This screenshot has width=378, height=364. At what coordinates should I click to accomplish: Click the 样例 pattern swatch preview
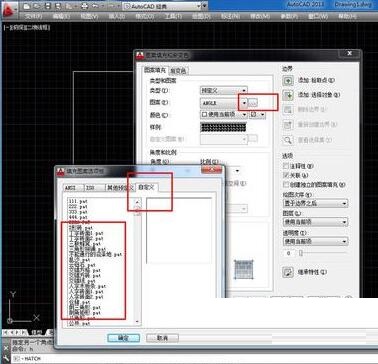point(223,127)
